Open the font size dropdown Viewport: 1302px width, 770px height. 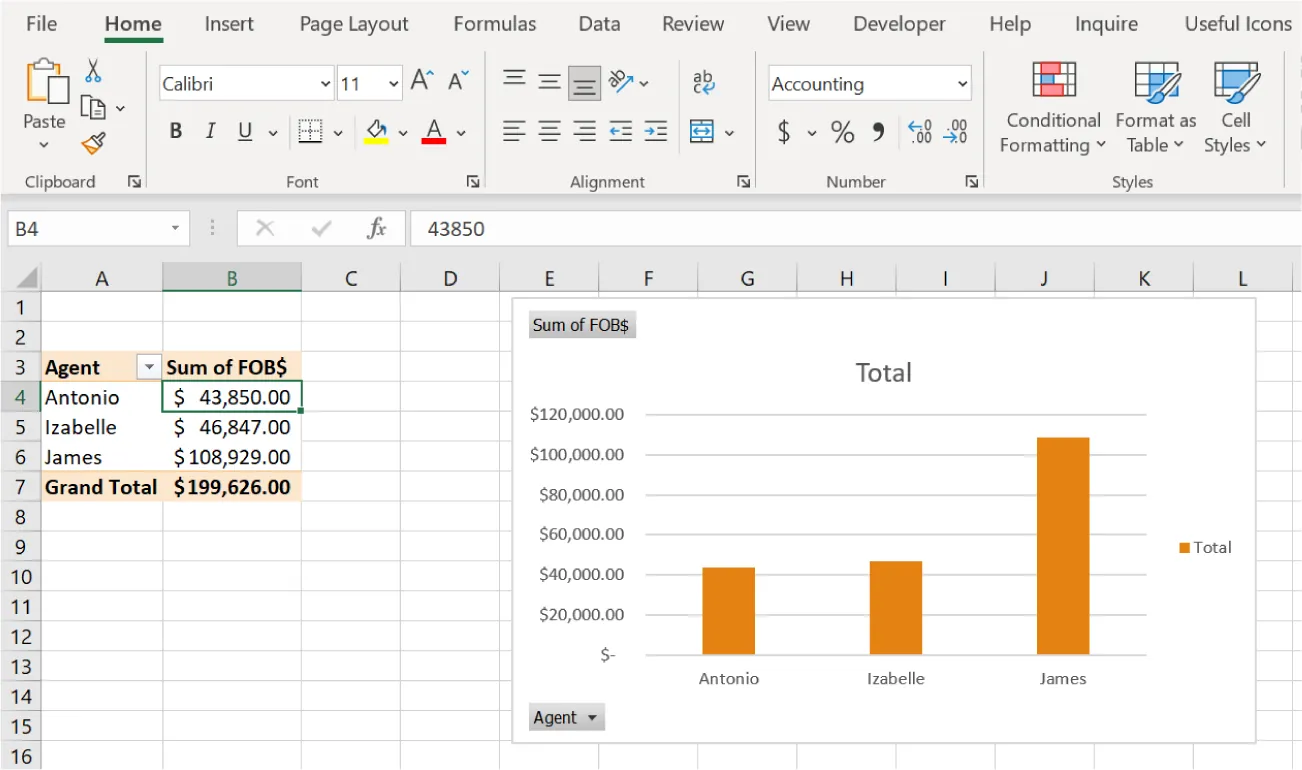[x=395, y=83]
